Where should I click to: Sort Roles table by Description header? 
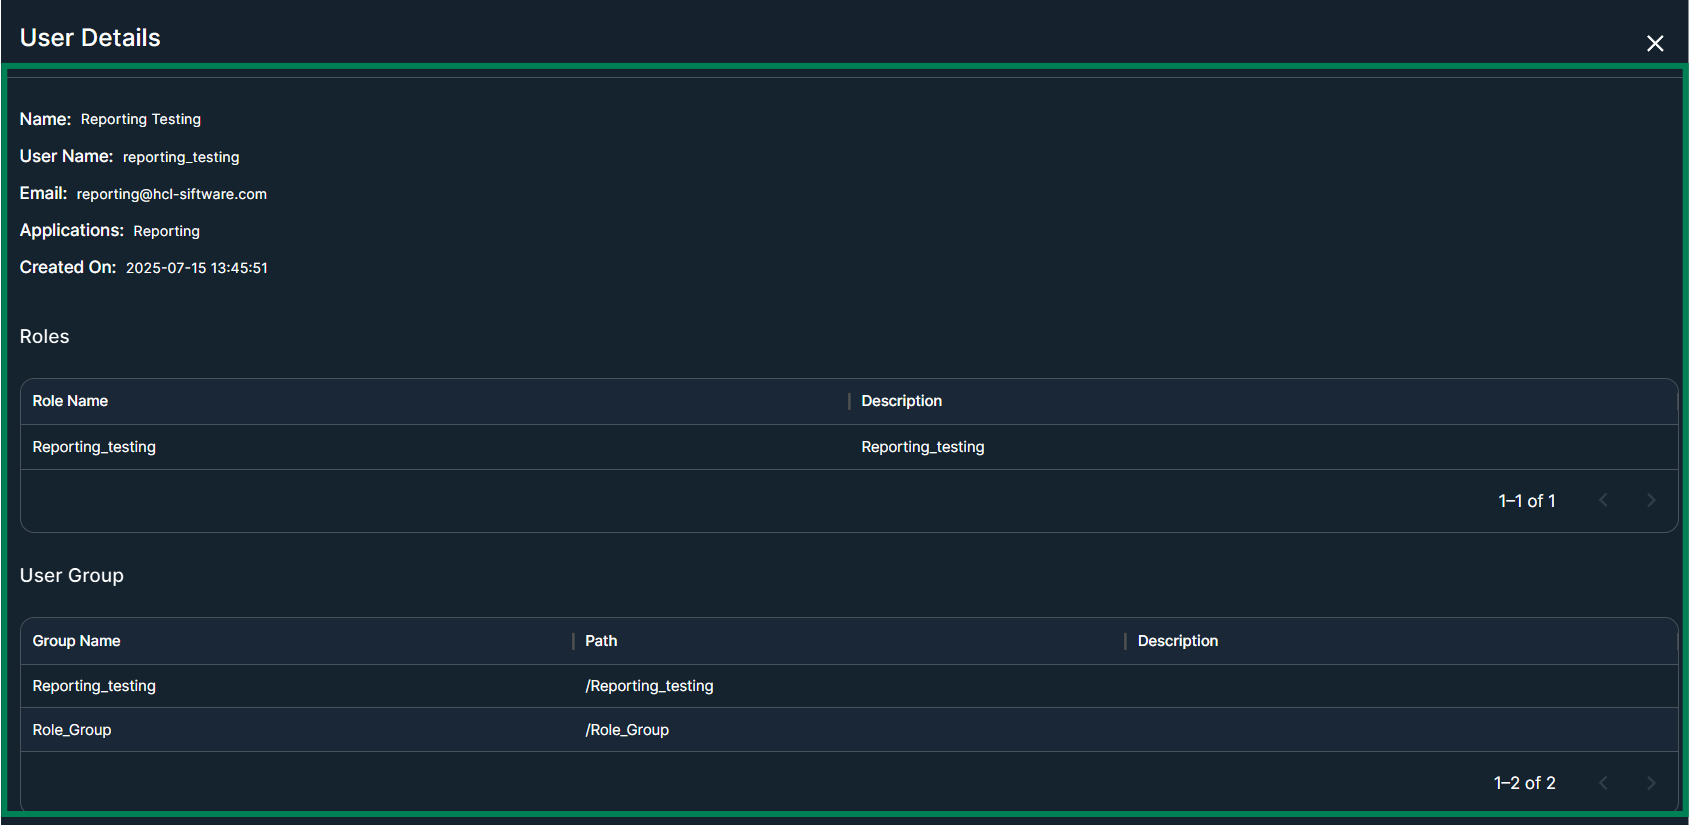(x=902, y=401)
